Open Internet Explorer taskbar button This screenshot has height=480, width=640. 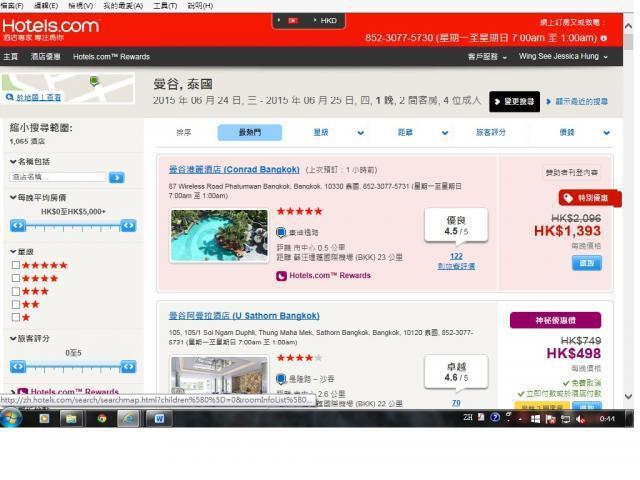pyautogui.click(x=129, y=418)
